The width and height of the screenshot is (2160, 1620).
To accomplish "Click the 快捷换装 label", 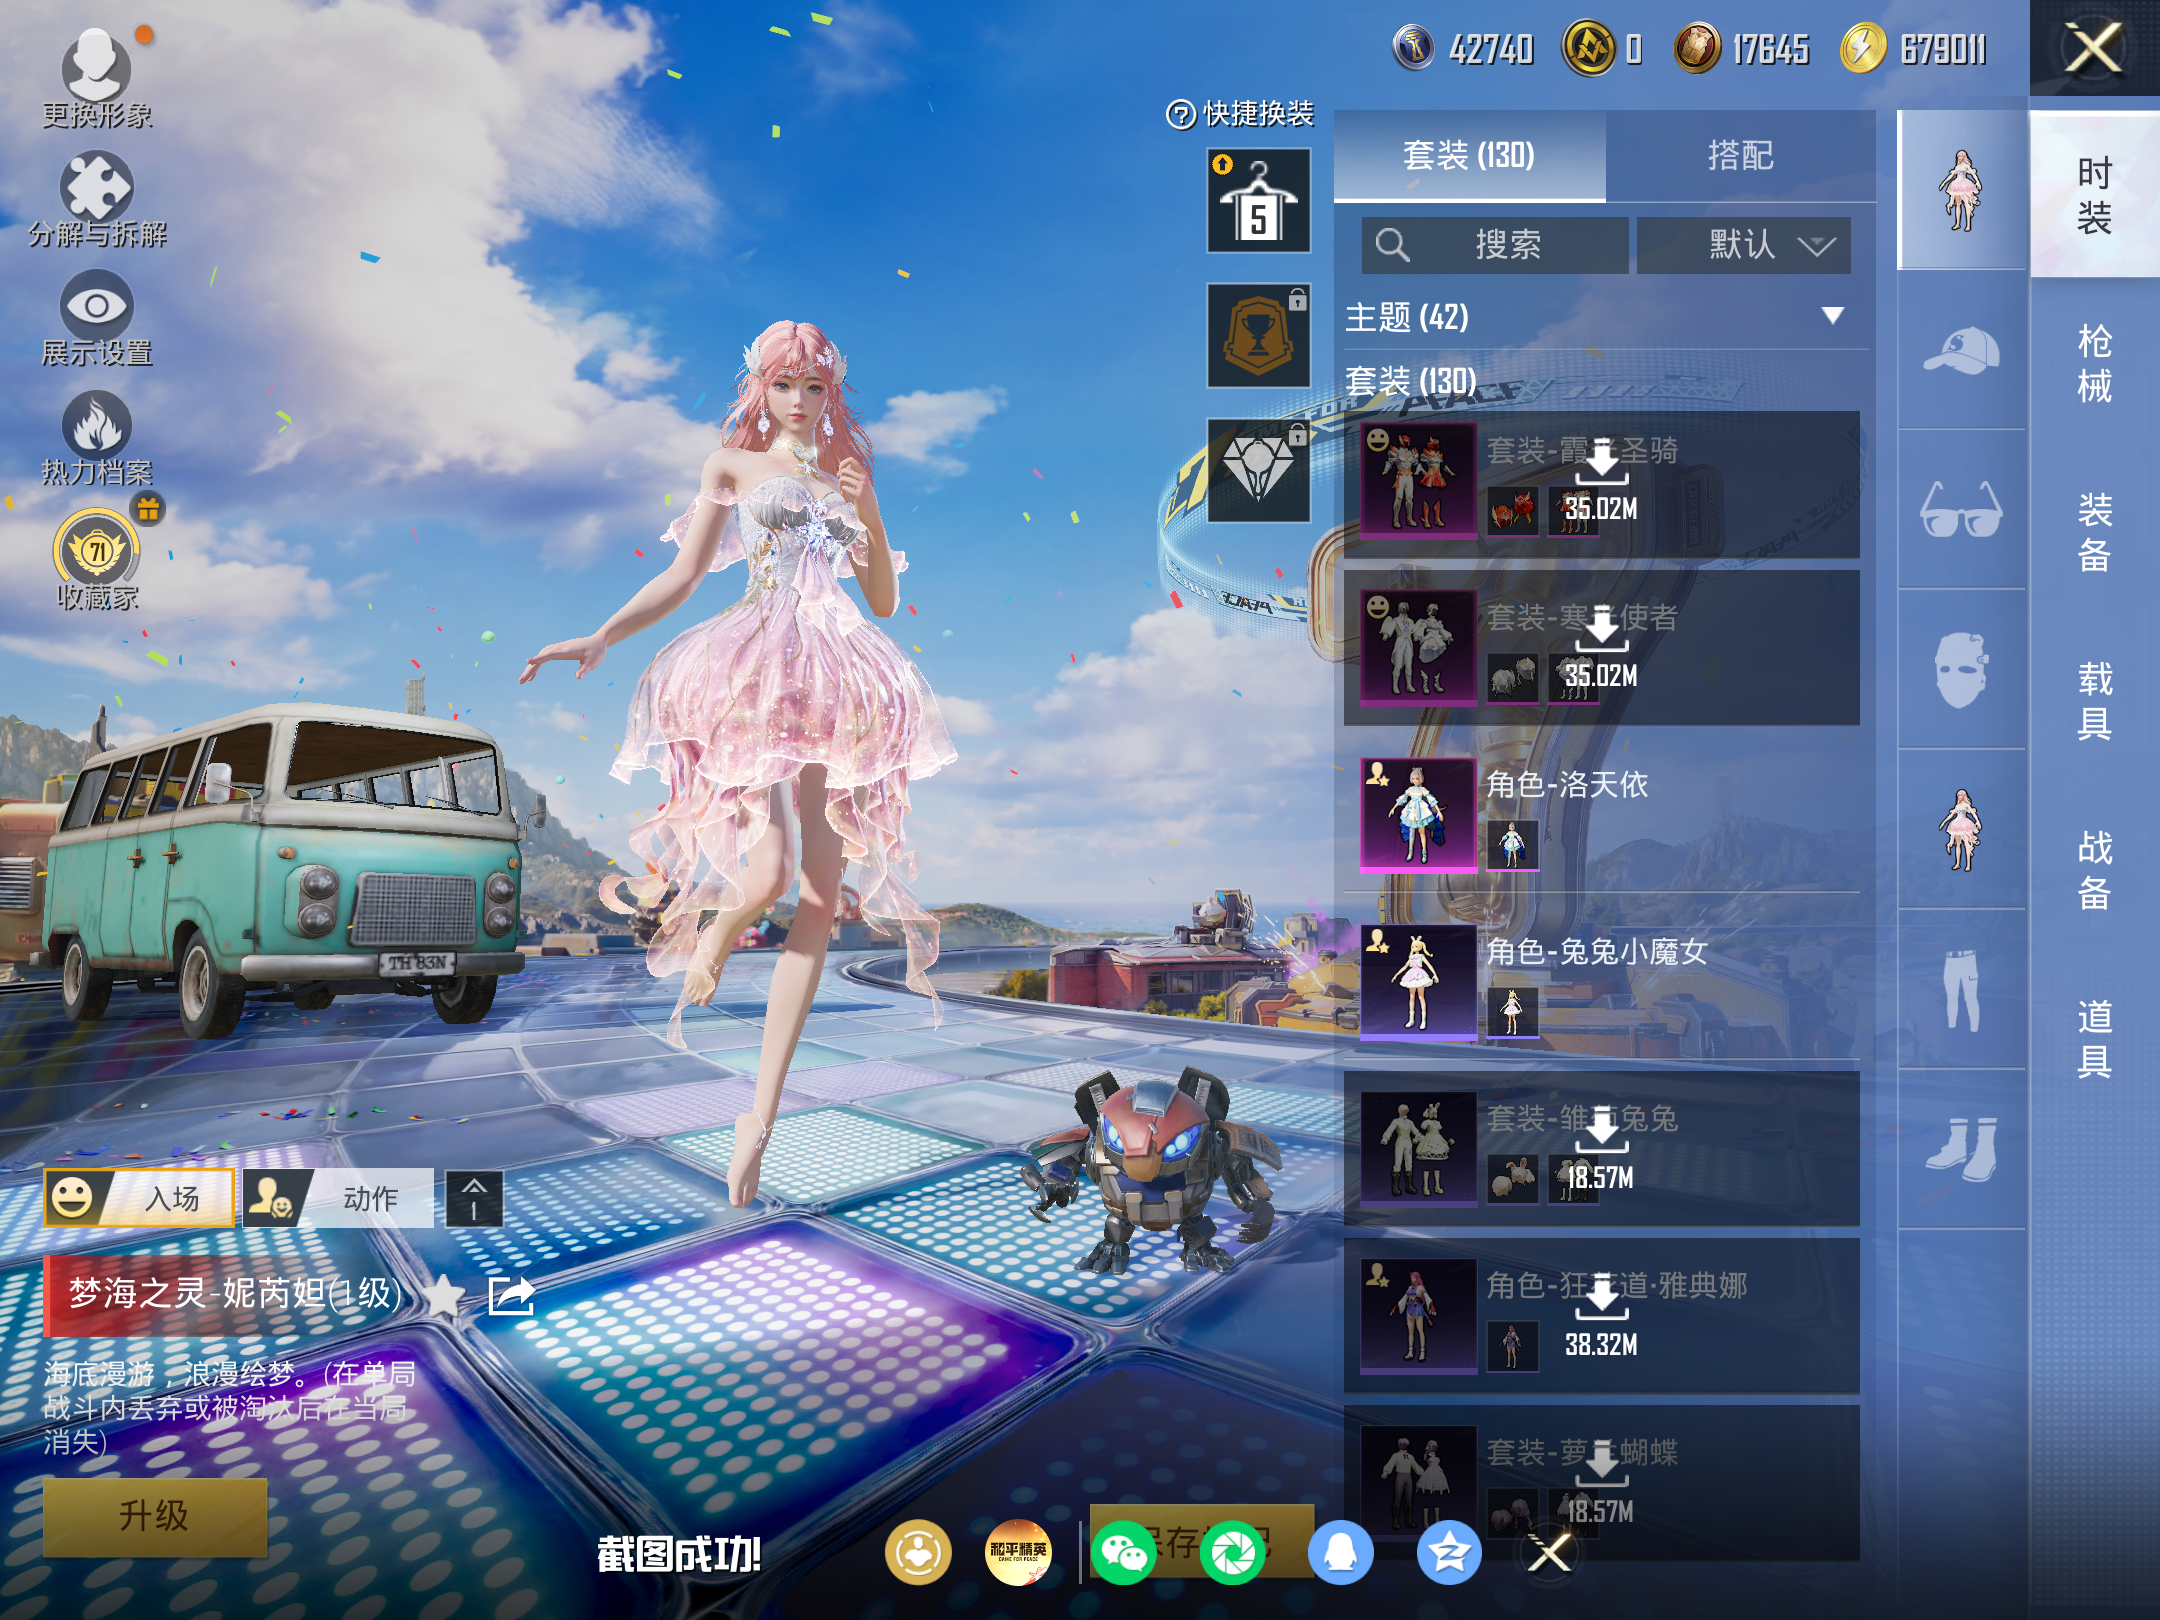I will pyautogui.click(x=1259, y=115).
